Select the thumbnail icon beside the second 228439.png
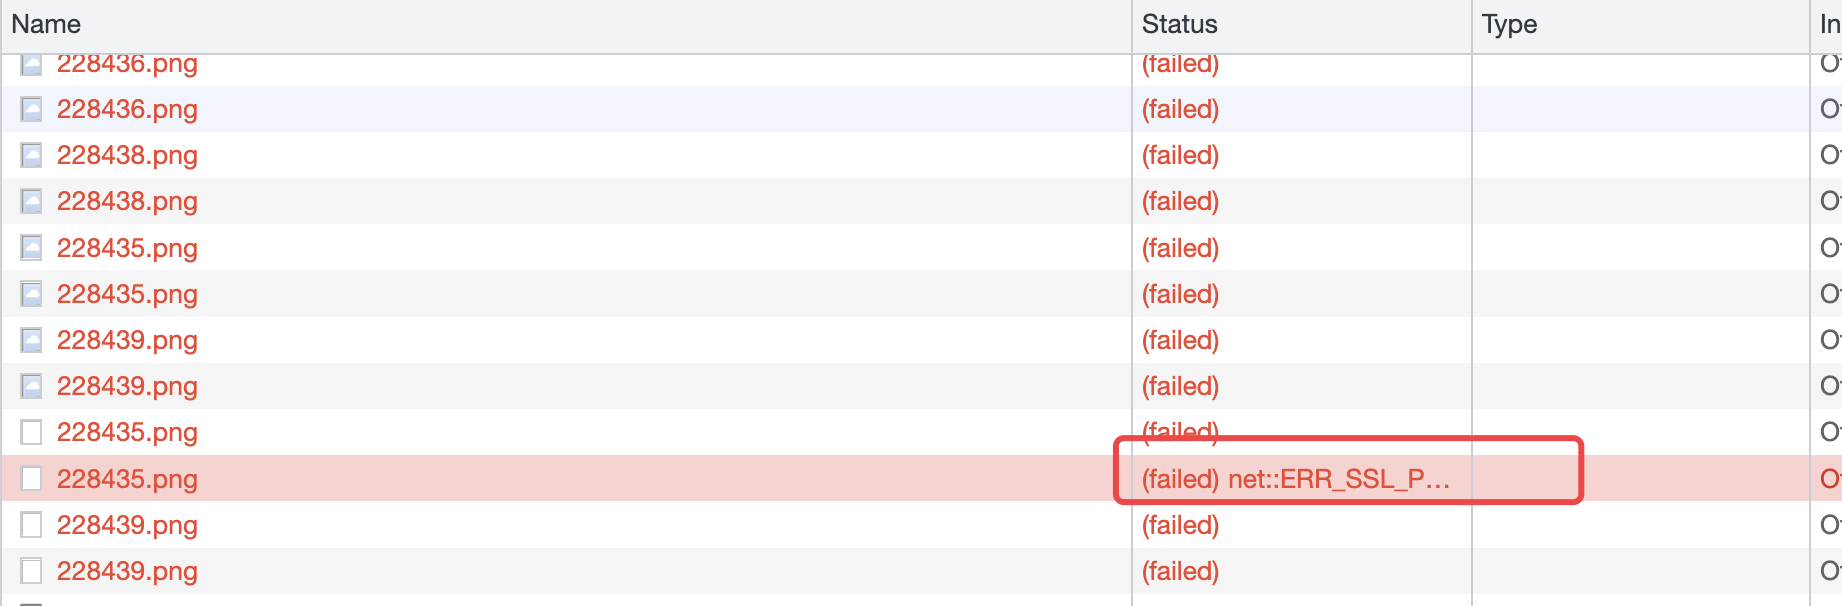 pos(32,386)
